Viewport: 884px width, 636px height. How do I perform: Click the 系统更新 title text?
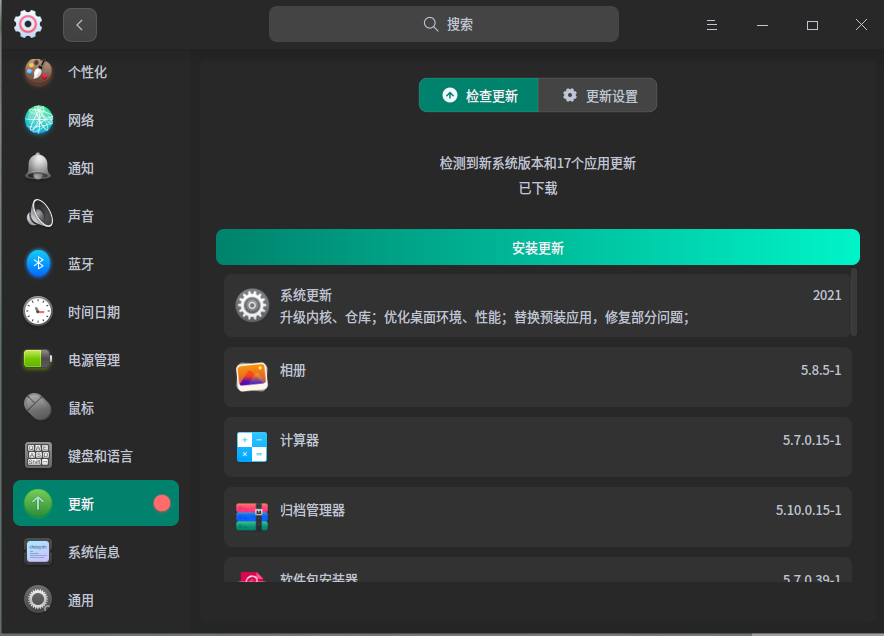click(x=306, y=295)
